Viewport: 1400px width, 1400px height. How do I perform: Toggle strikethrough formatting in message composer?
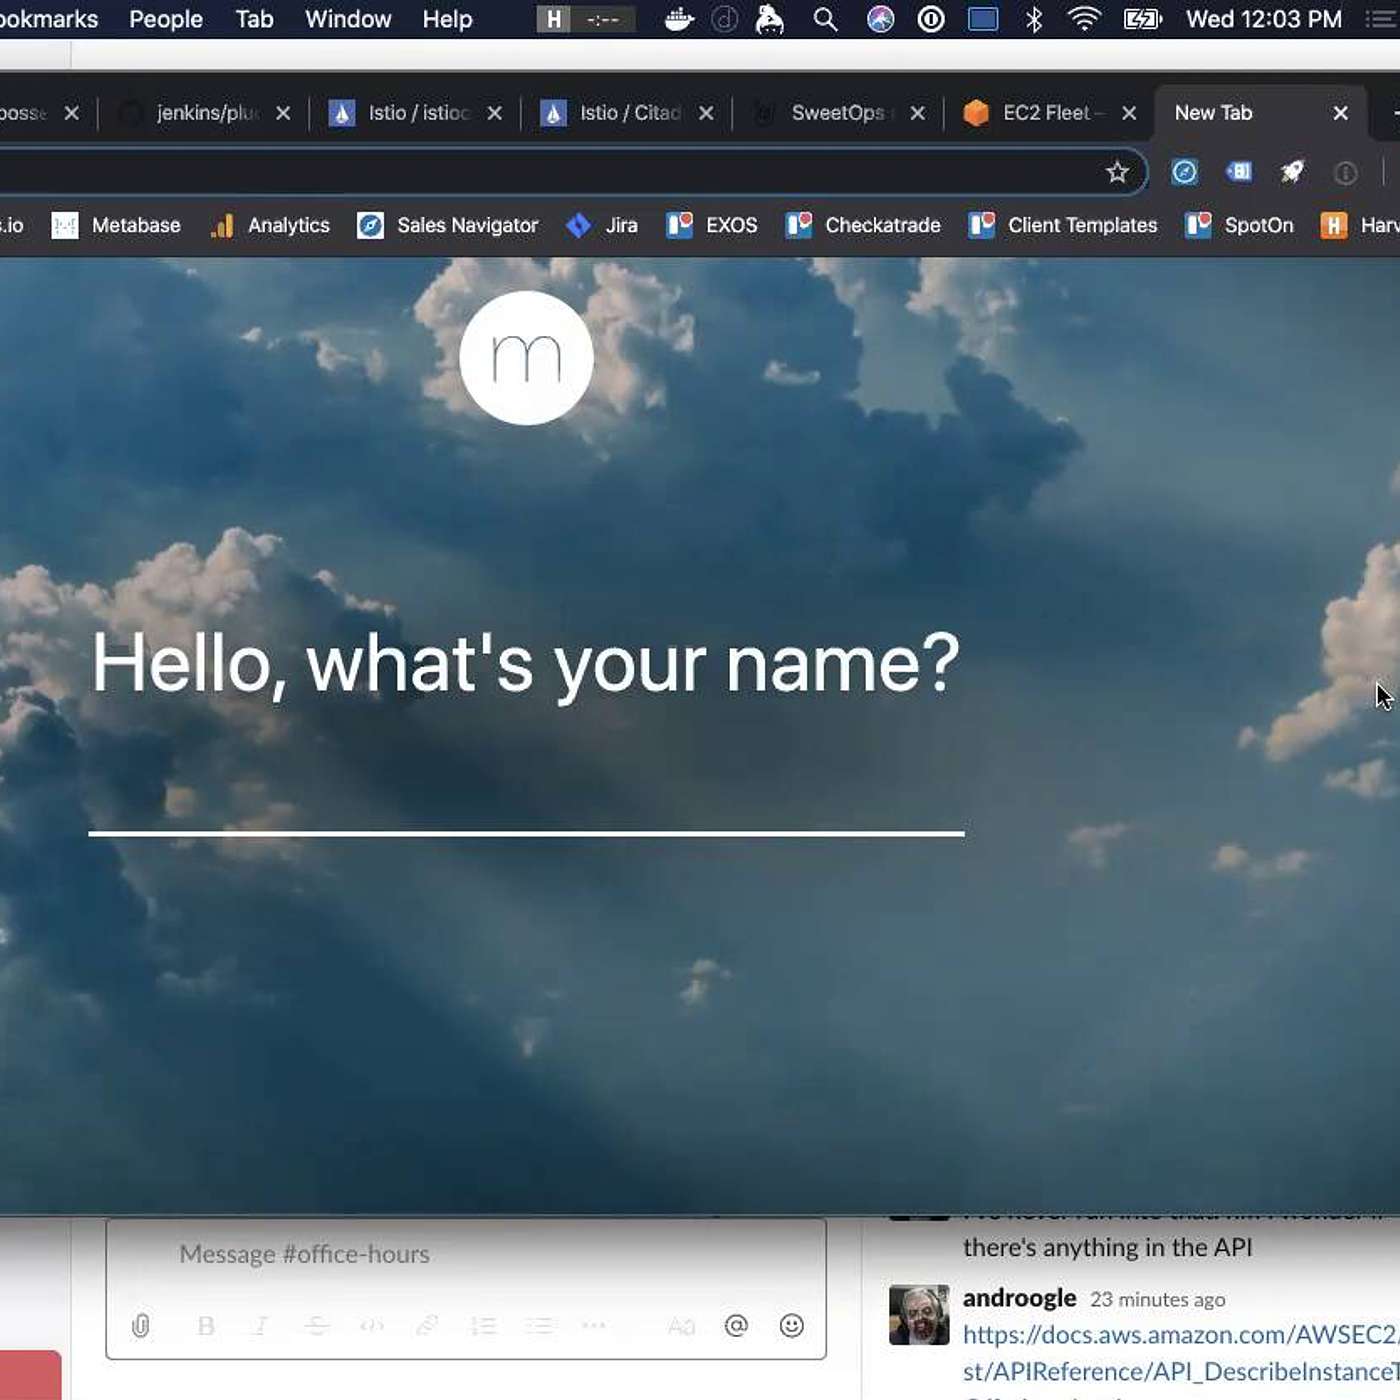[317, 1326]
